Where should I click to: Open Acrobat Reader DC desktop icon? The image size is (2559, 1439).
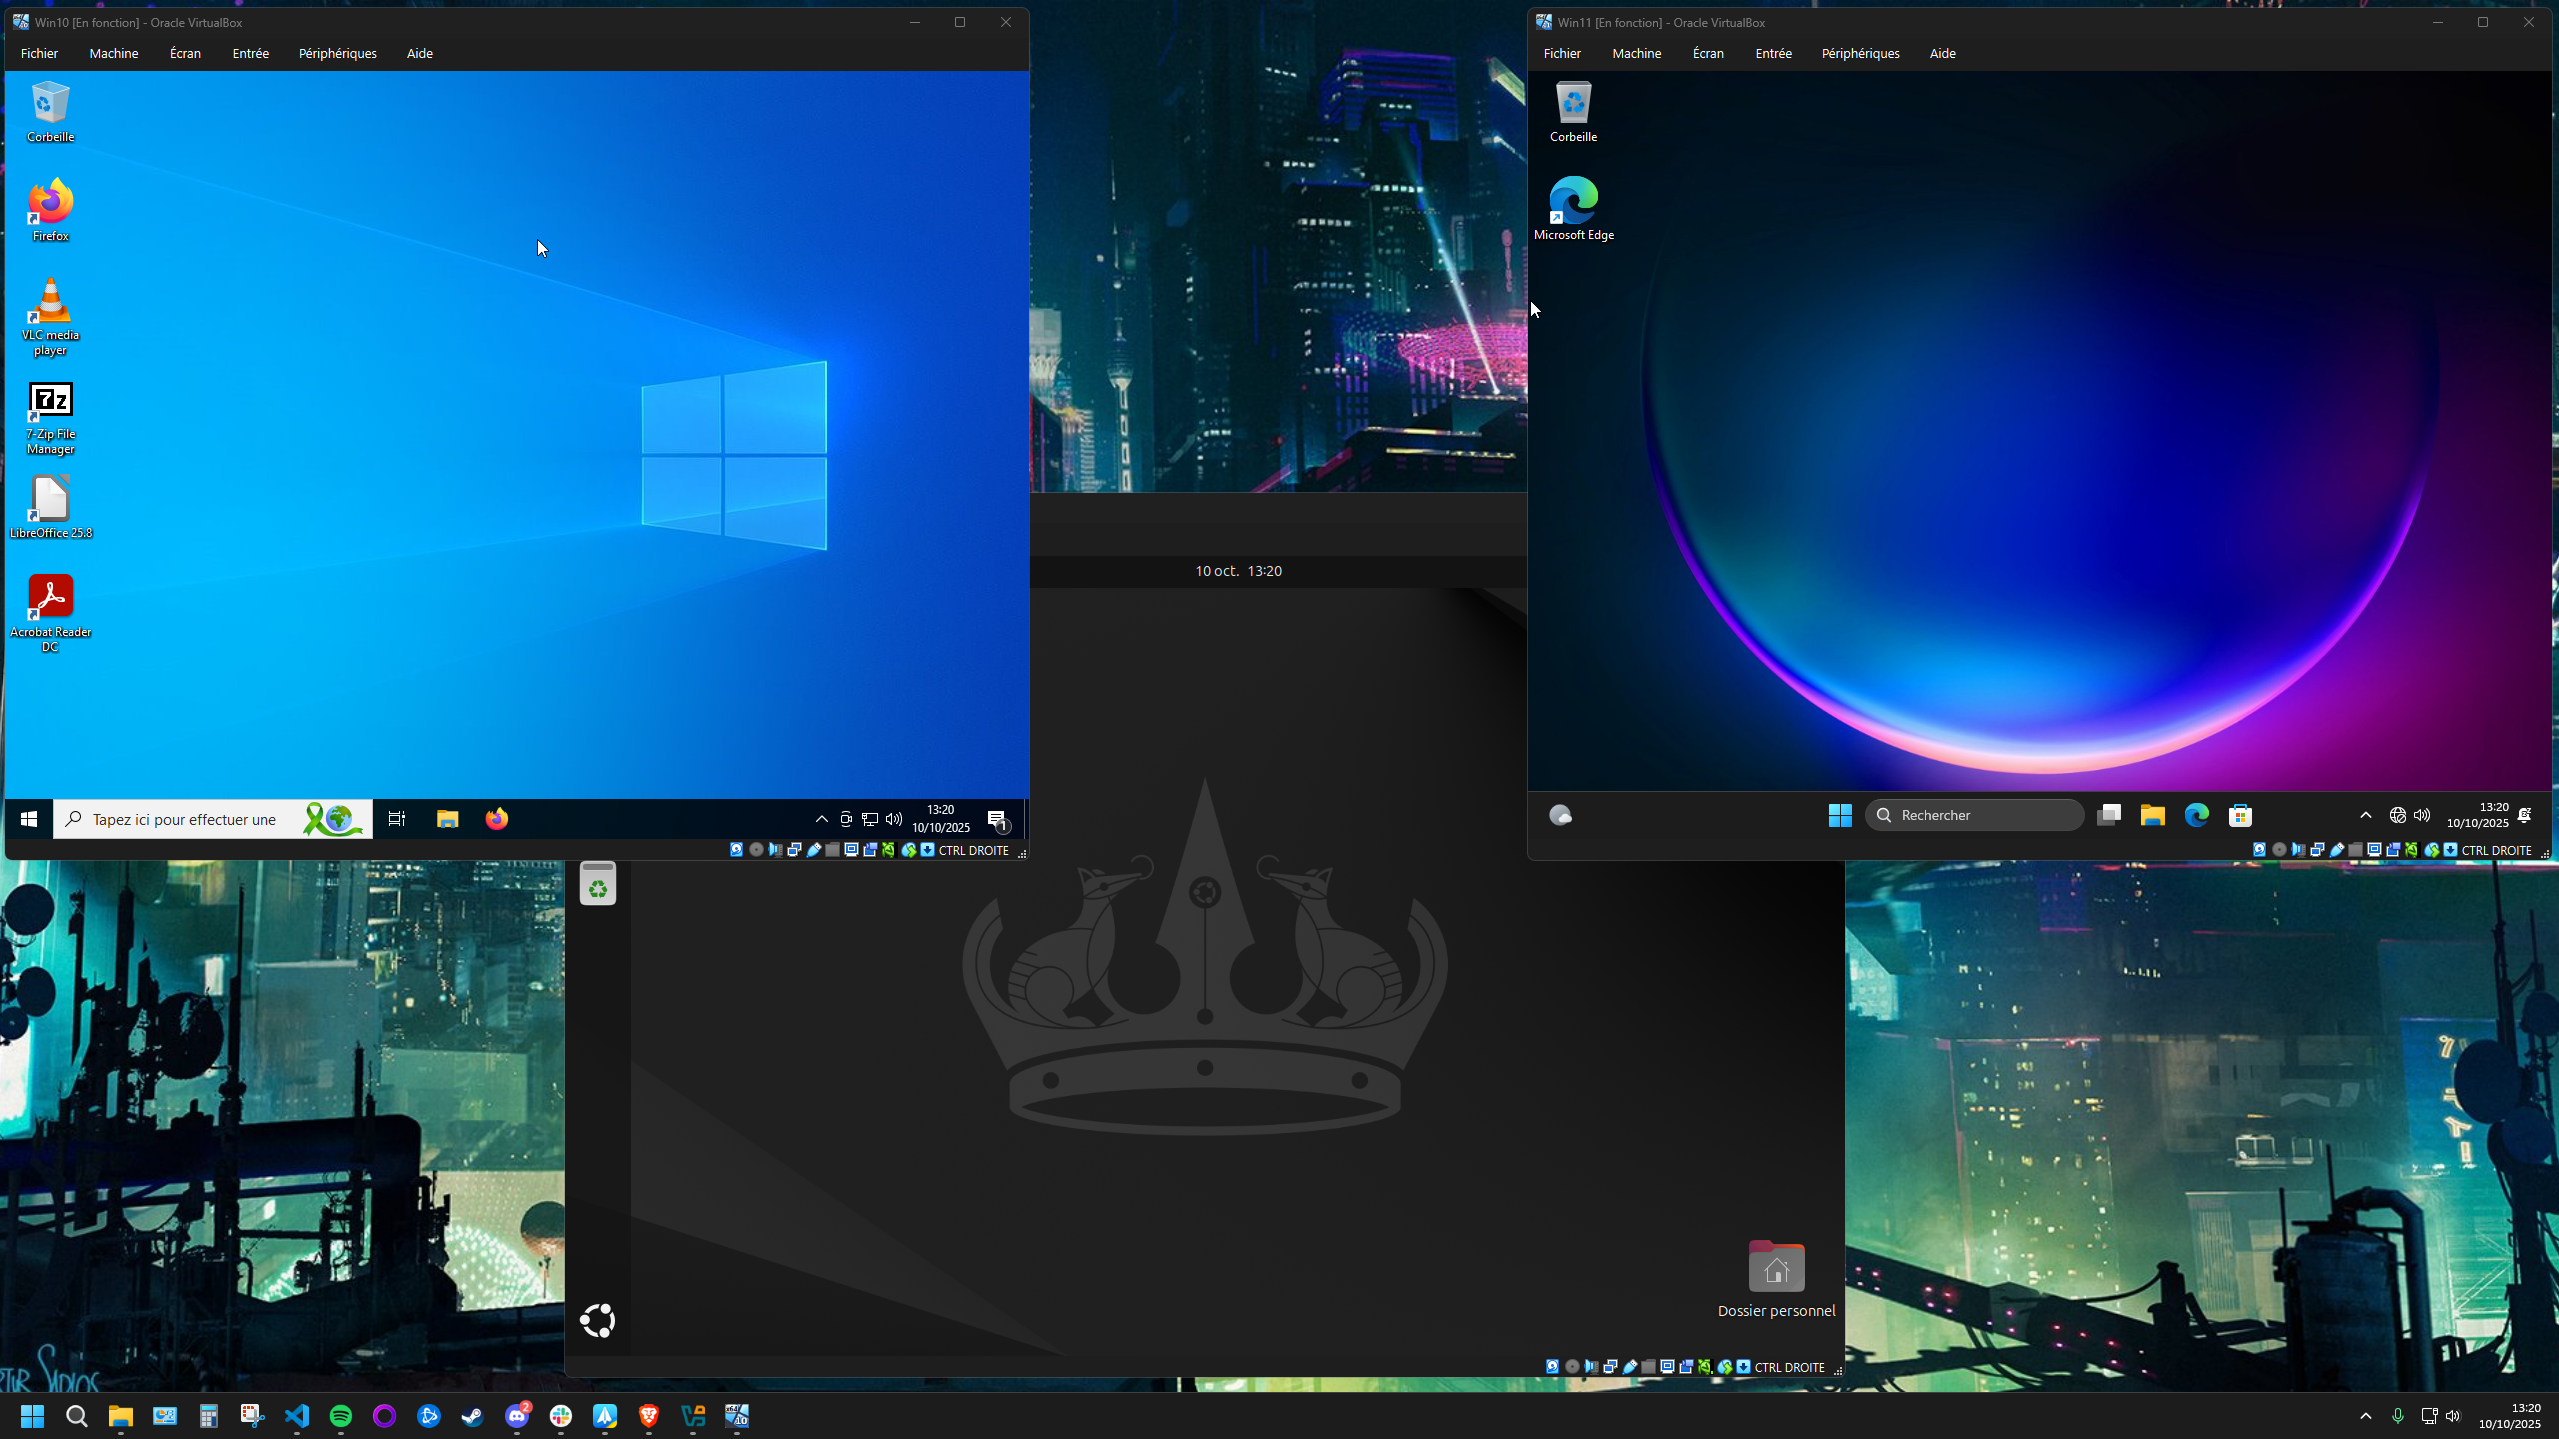click(x=50, y=598)
